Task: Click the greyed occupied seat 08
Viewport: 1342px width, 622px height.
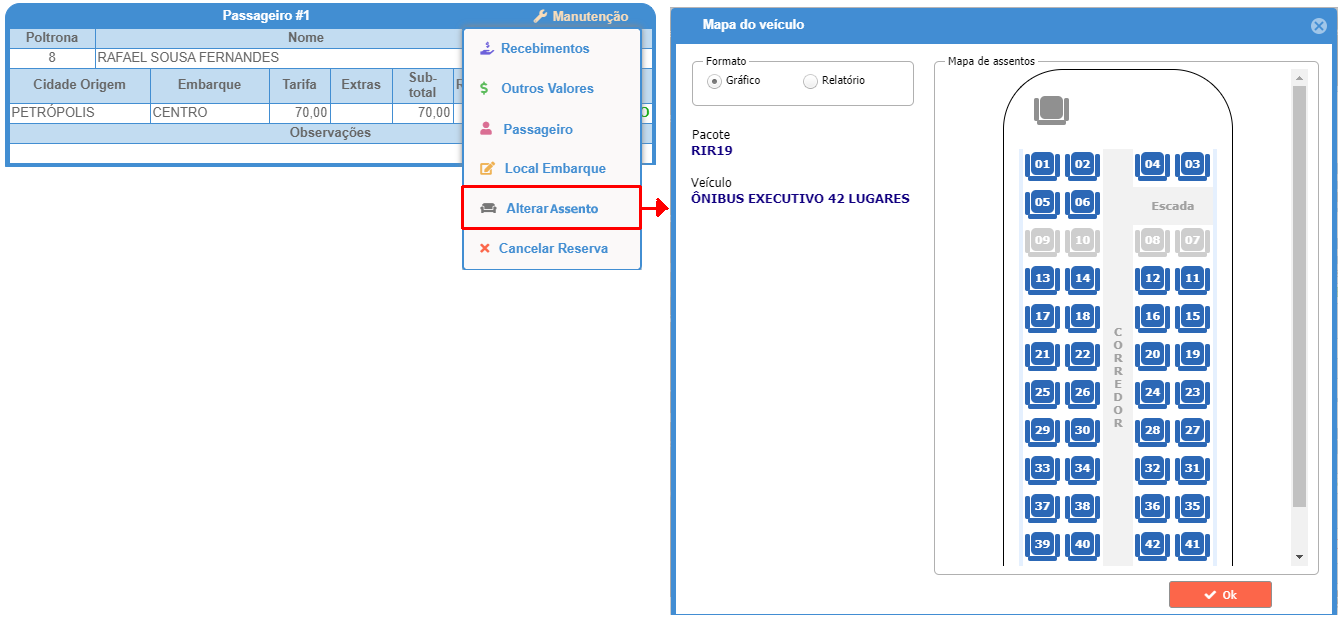Action: (x=1152, y=241)
